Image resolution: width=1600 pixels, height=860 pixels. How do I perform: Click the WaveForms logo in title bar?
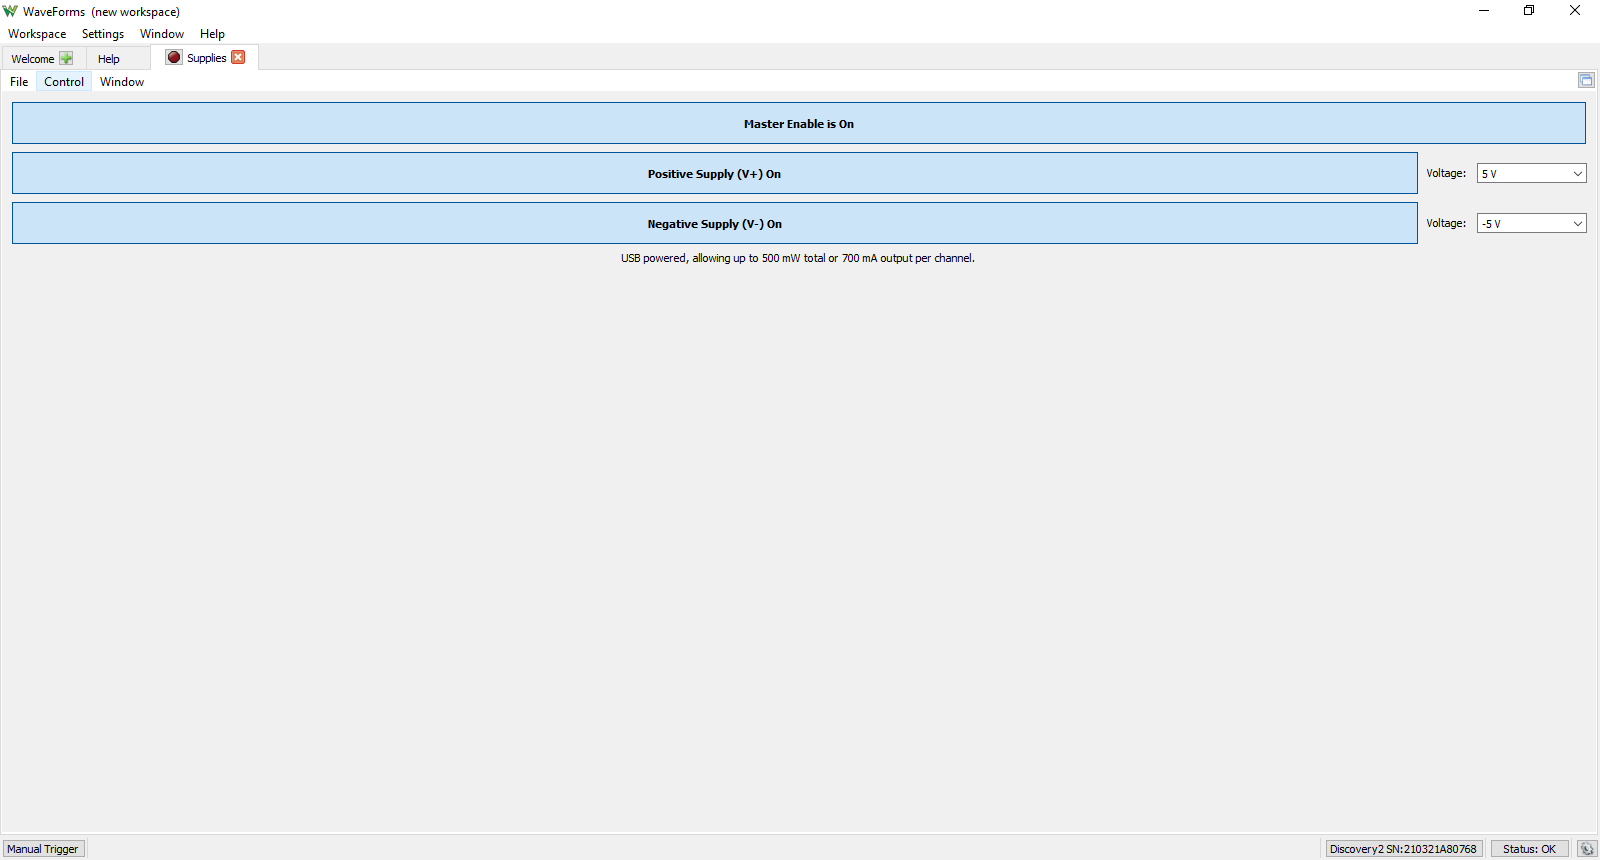coord(10,11)
